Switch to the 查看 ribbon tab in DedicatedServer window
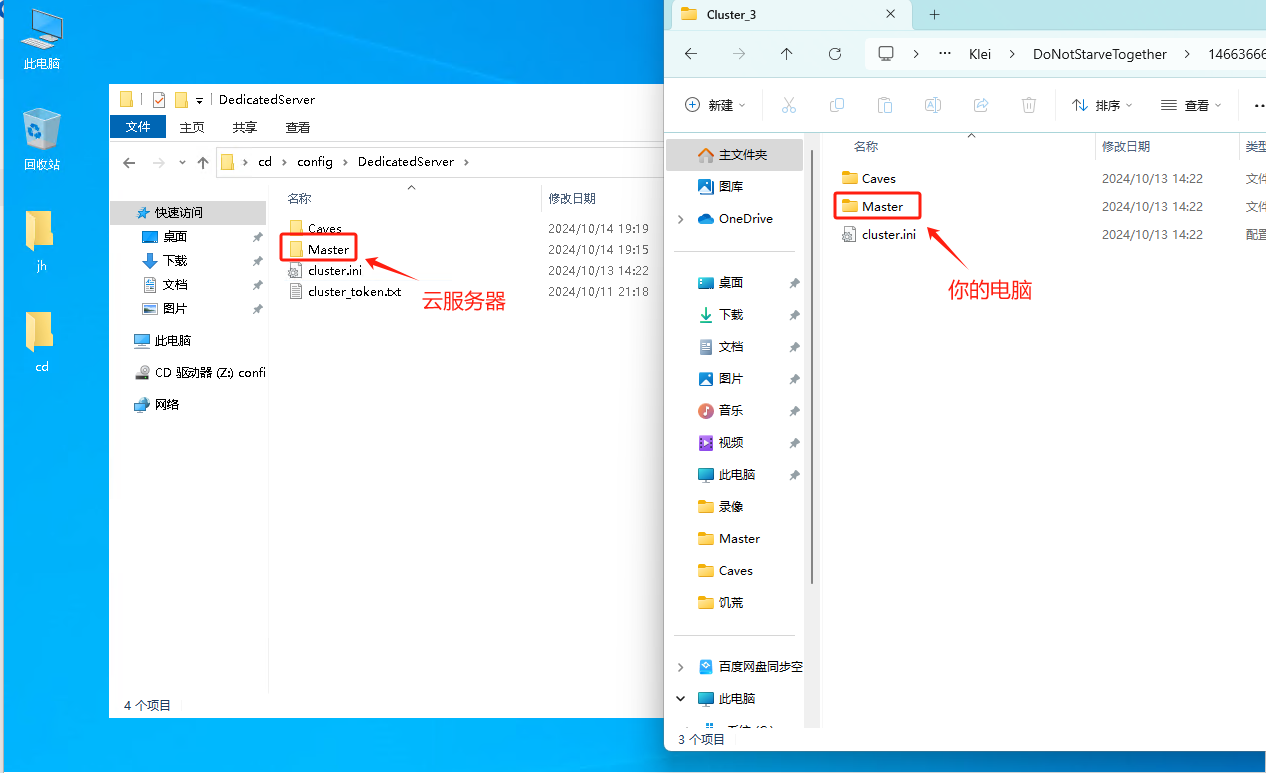Image resolution: width=1266 pixels, height=773 pixels. click(x=298, y=127)
